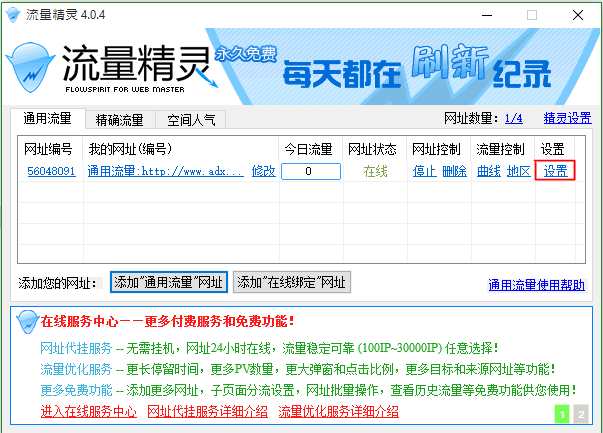The height and width of the screenshot is (433, 603).
Task: Open 进入在线服务中心 link
Action: coord(89,412)
